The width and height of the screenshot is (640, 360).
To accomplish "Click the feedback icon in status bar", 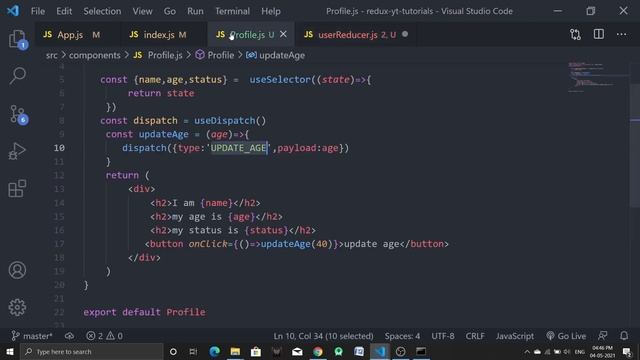I will tap(602, 336).
